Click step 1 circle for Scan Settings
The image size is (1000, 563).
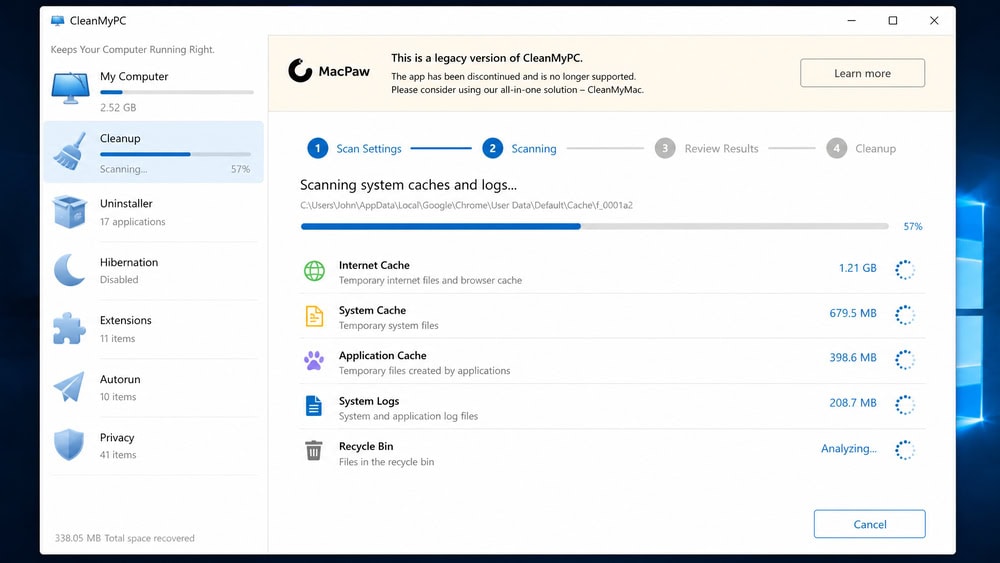click(318, 148)
